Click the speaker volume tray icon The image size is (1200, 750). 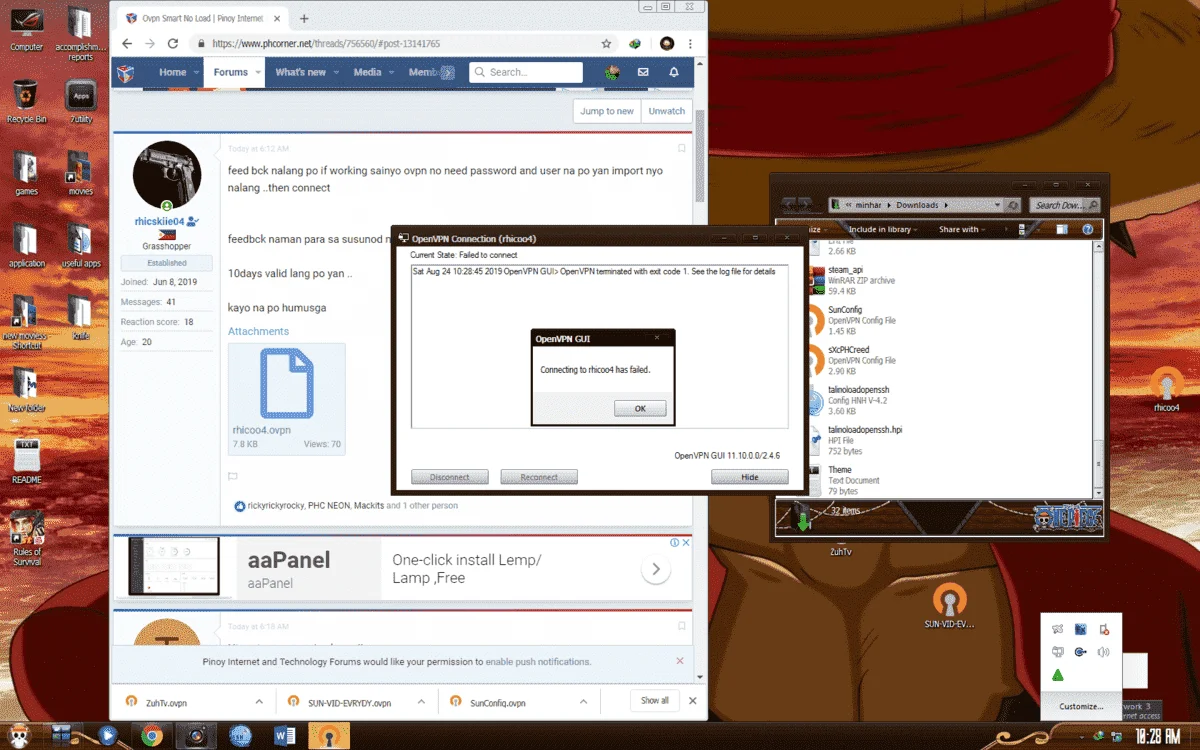pyautogui.click(x=1104, y=652)
